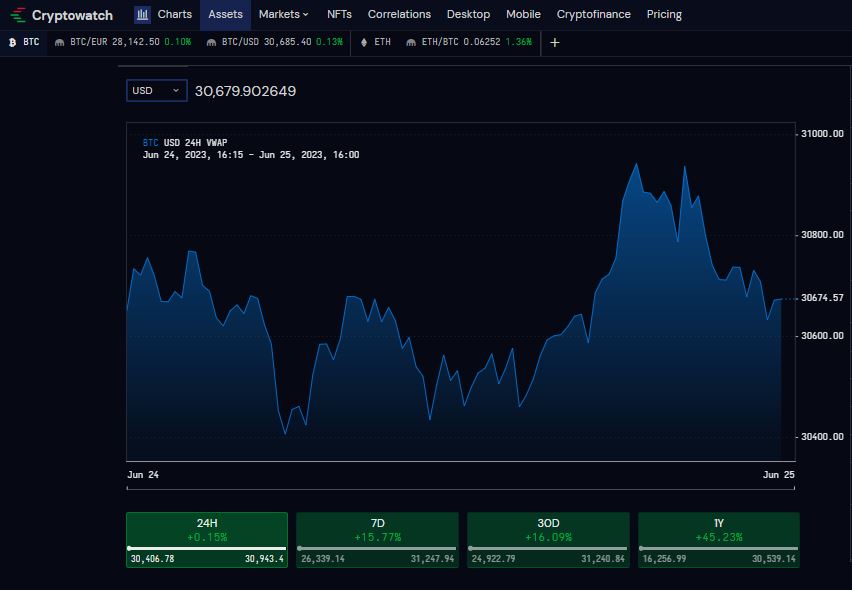Open the Cryptofinance link
The image size is (852, 590).
593,15
